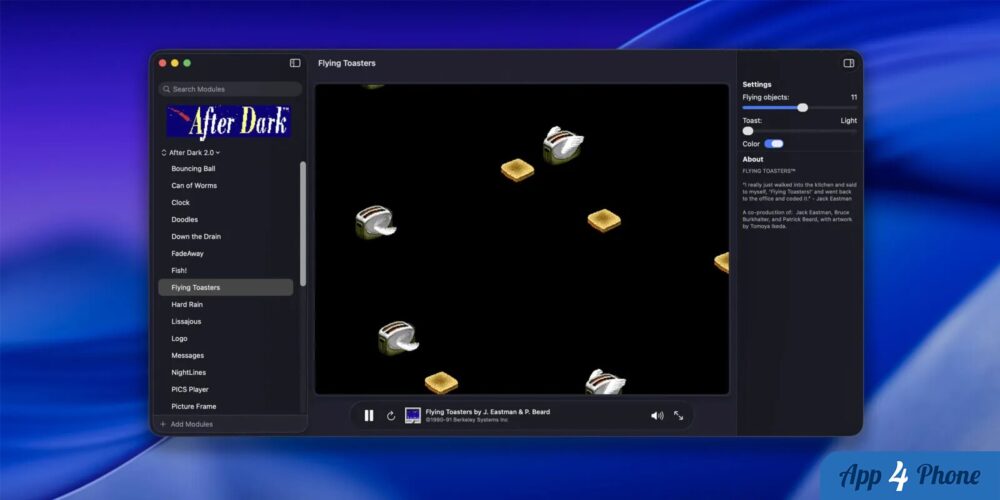This screenshot has height=500, width=1000.
Task: Click the Flying Toasters title text
Action: (347, 63)
